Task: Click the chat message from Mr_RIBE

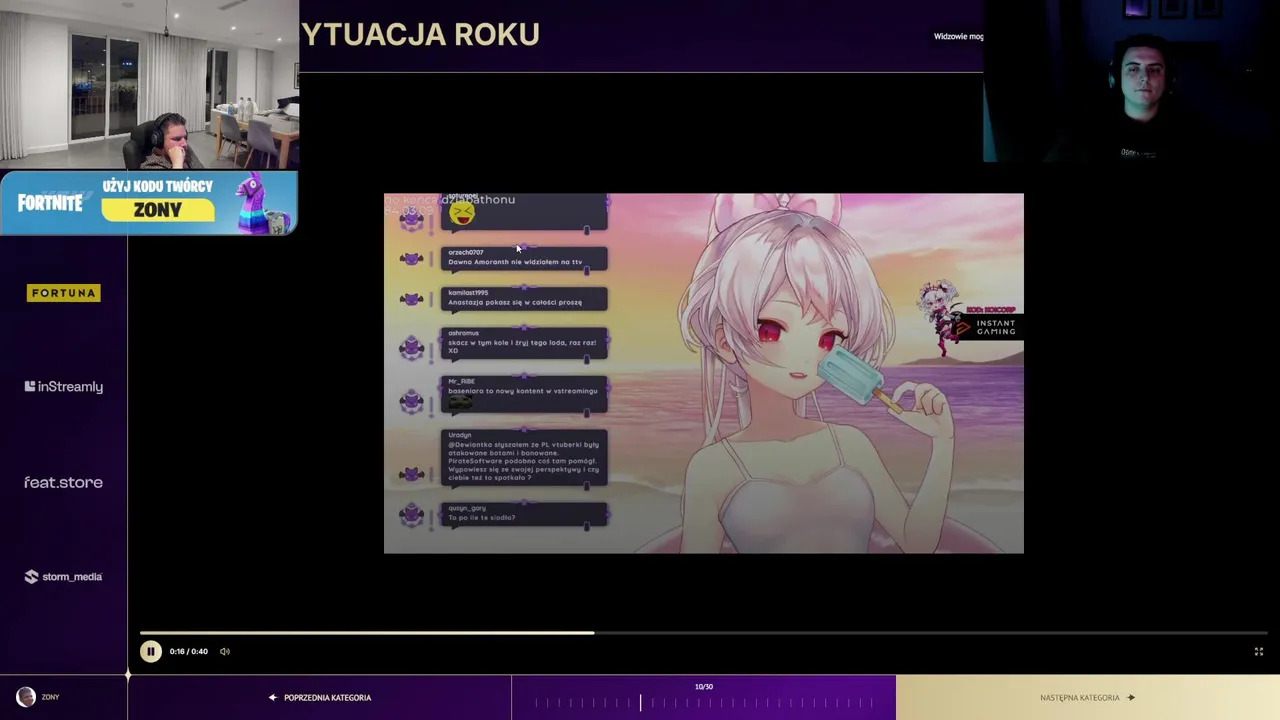Action: tap(523, 394)
